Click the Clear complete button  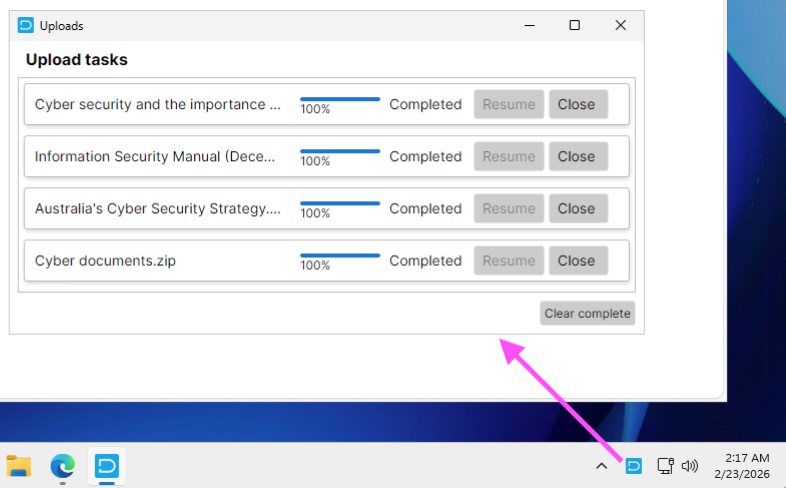click(587, 313)
